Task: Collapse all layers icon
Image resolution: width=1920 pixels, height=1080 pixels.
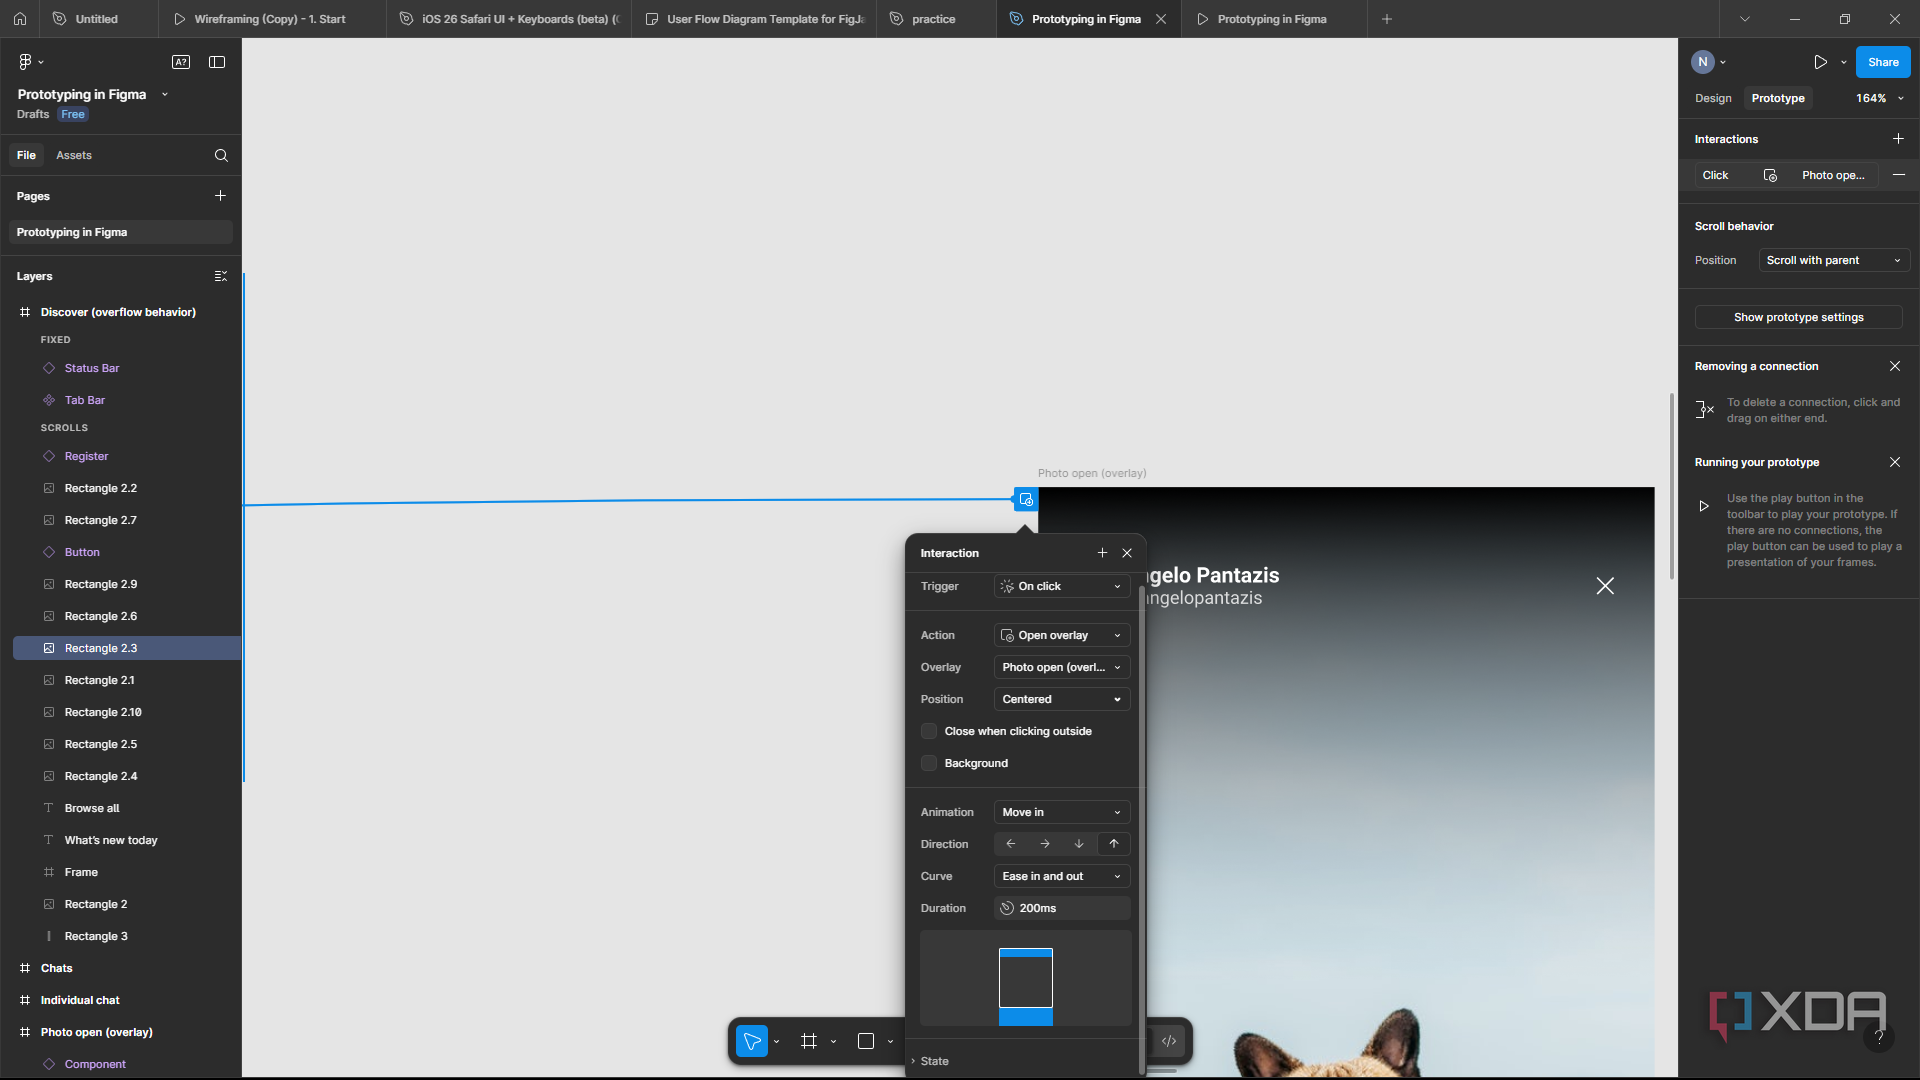Action: pyautogui.click(x=221, y=276)
